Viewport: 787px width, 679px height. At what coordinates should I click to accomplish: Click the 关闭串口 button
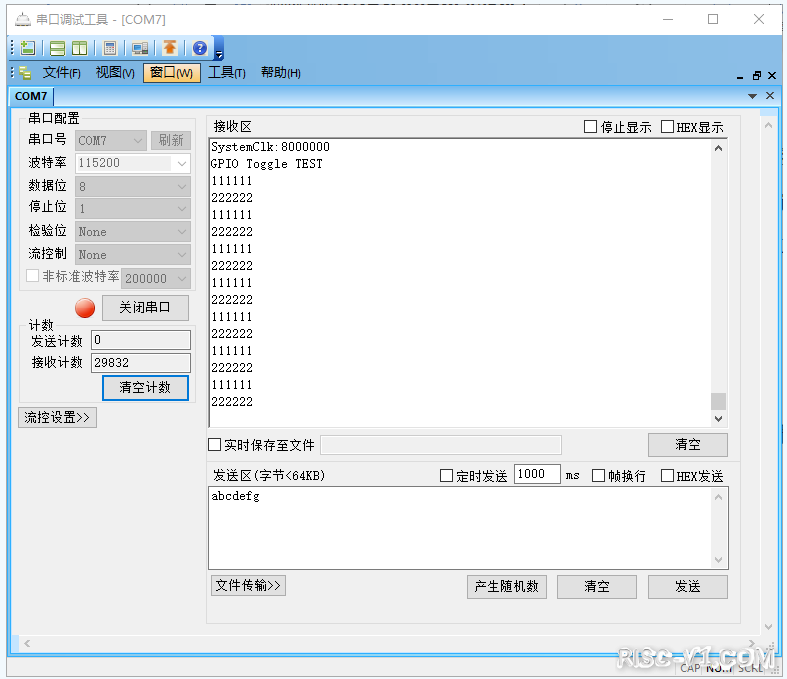click(x=146, y=308)
